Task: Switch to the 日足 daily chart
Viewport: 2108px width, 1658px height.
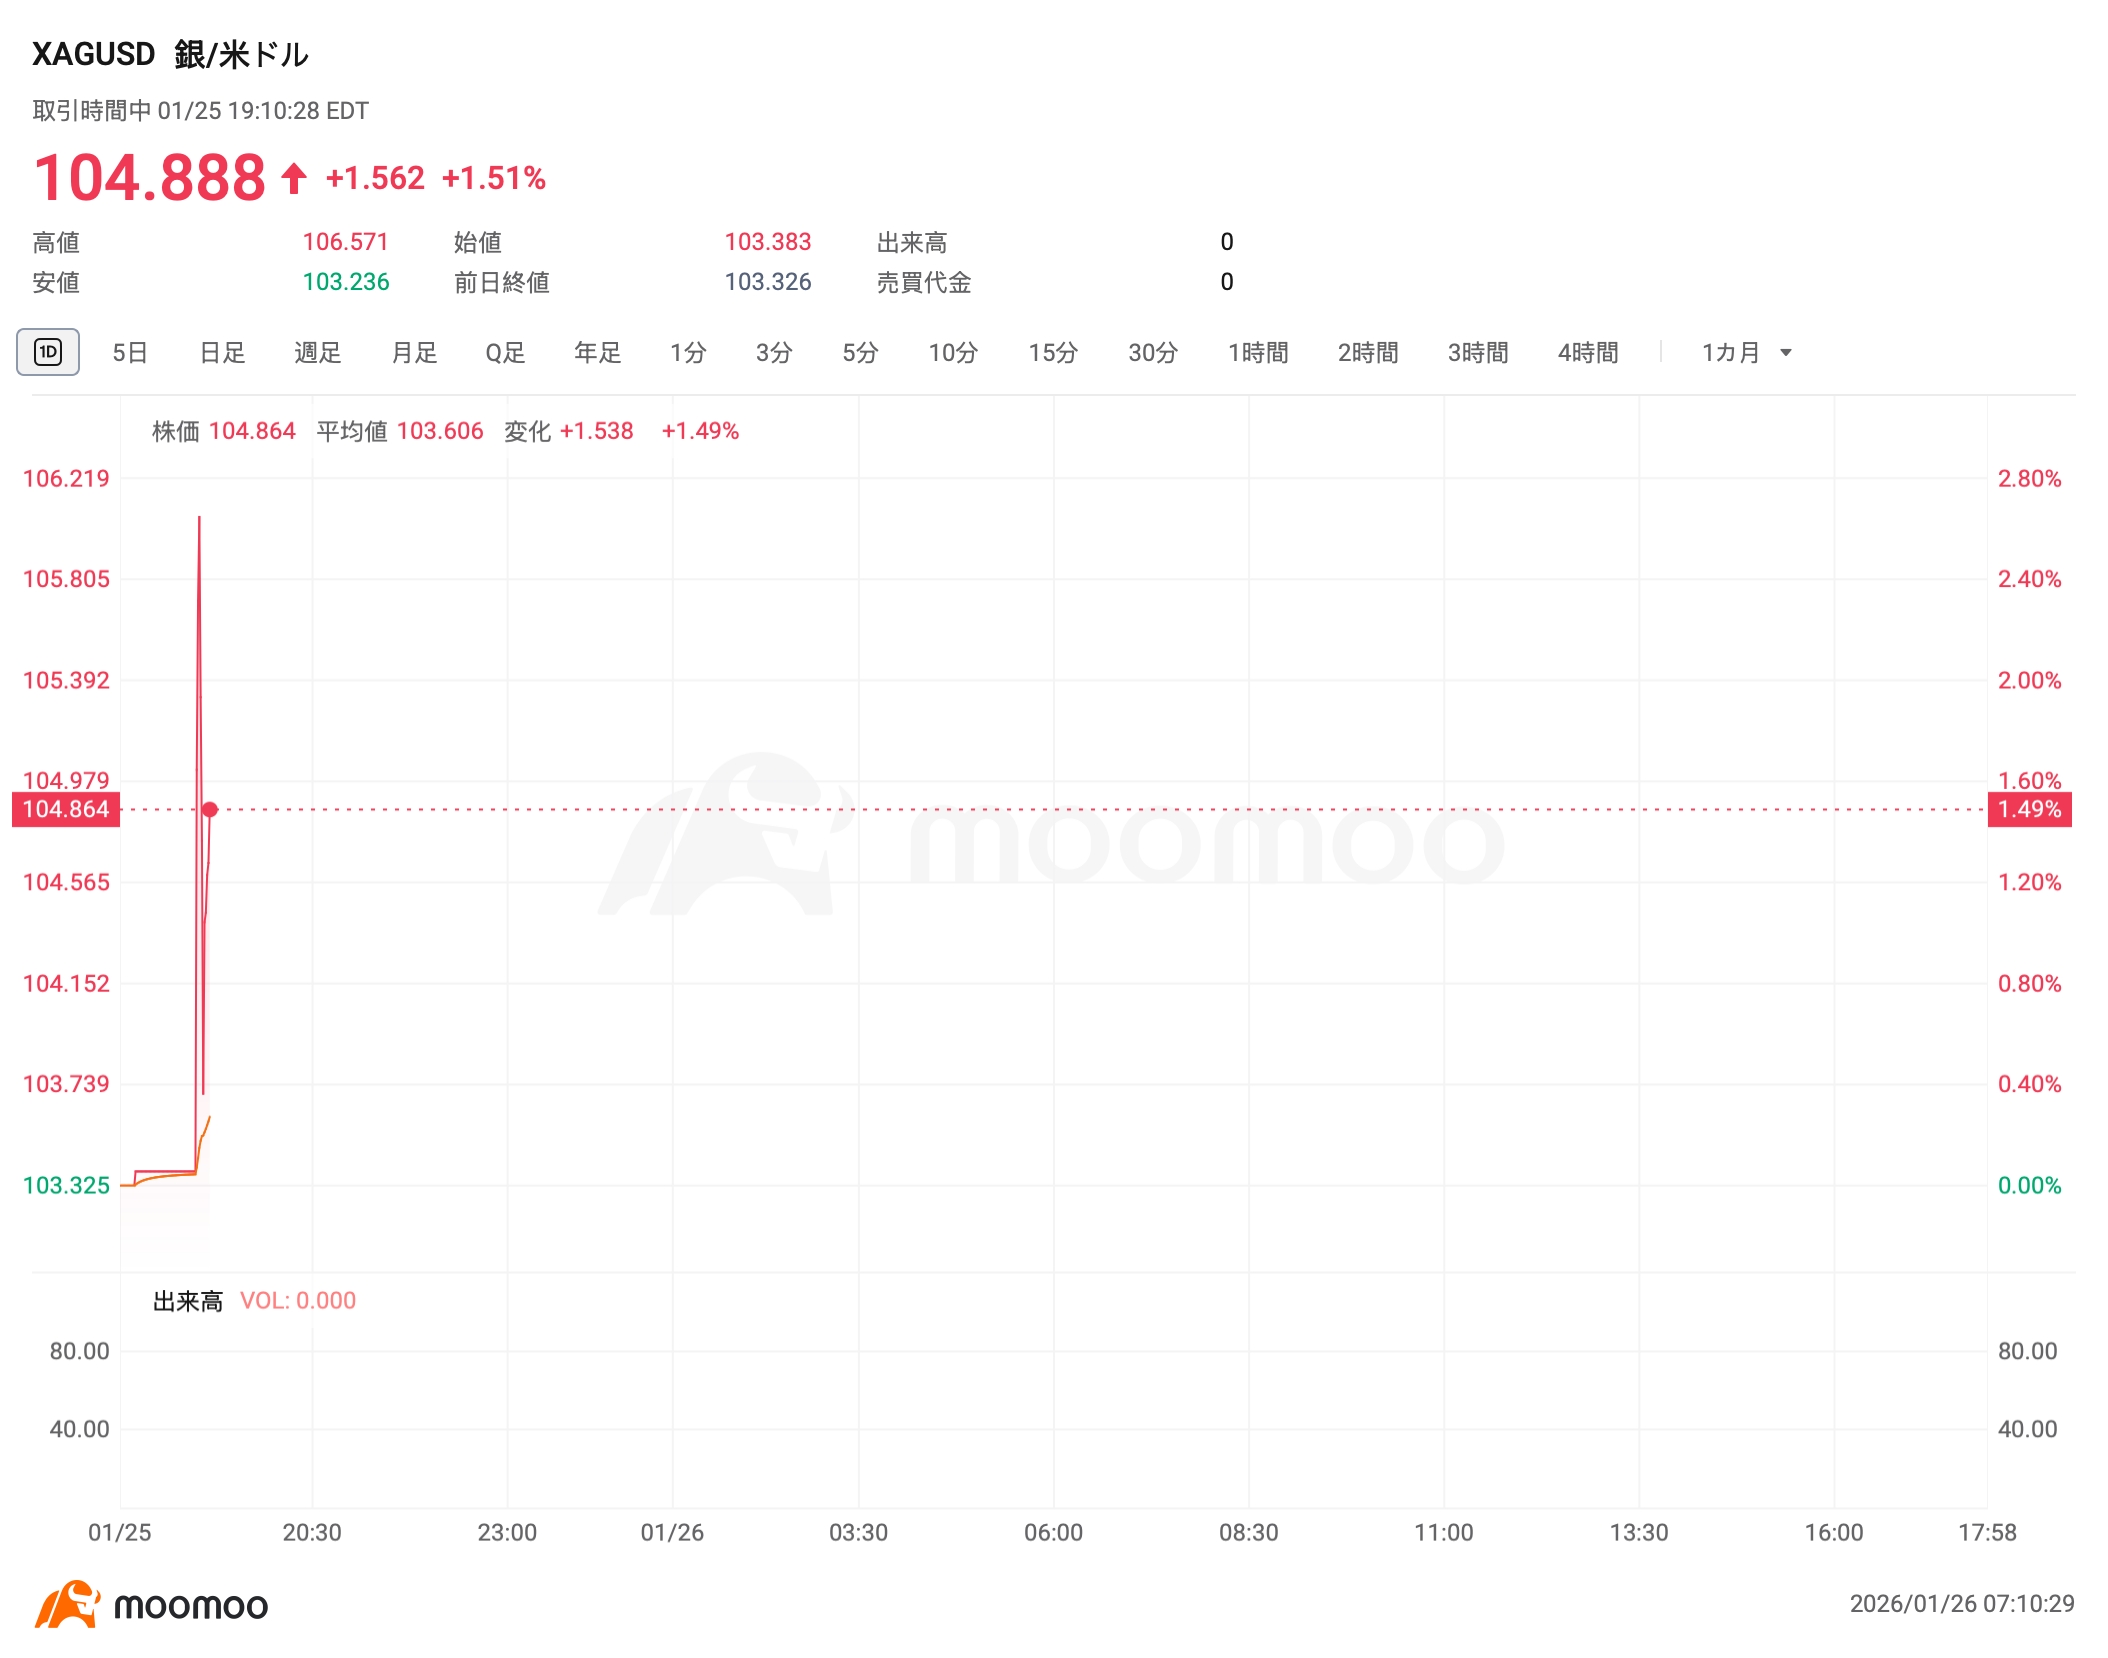Action: 222,352
